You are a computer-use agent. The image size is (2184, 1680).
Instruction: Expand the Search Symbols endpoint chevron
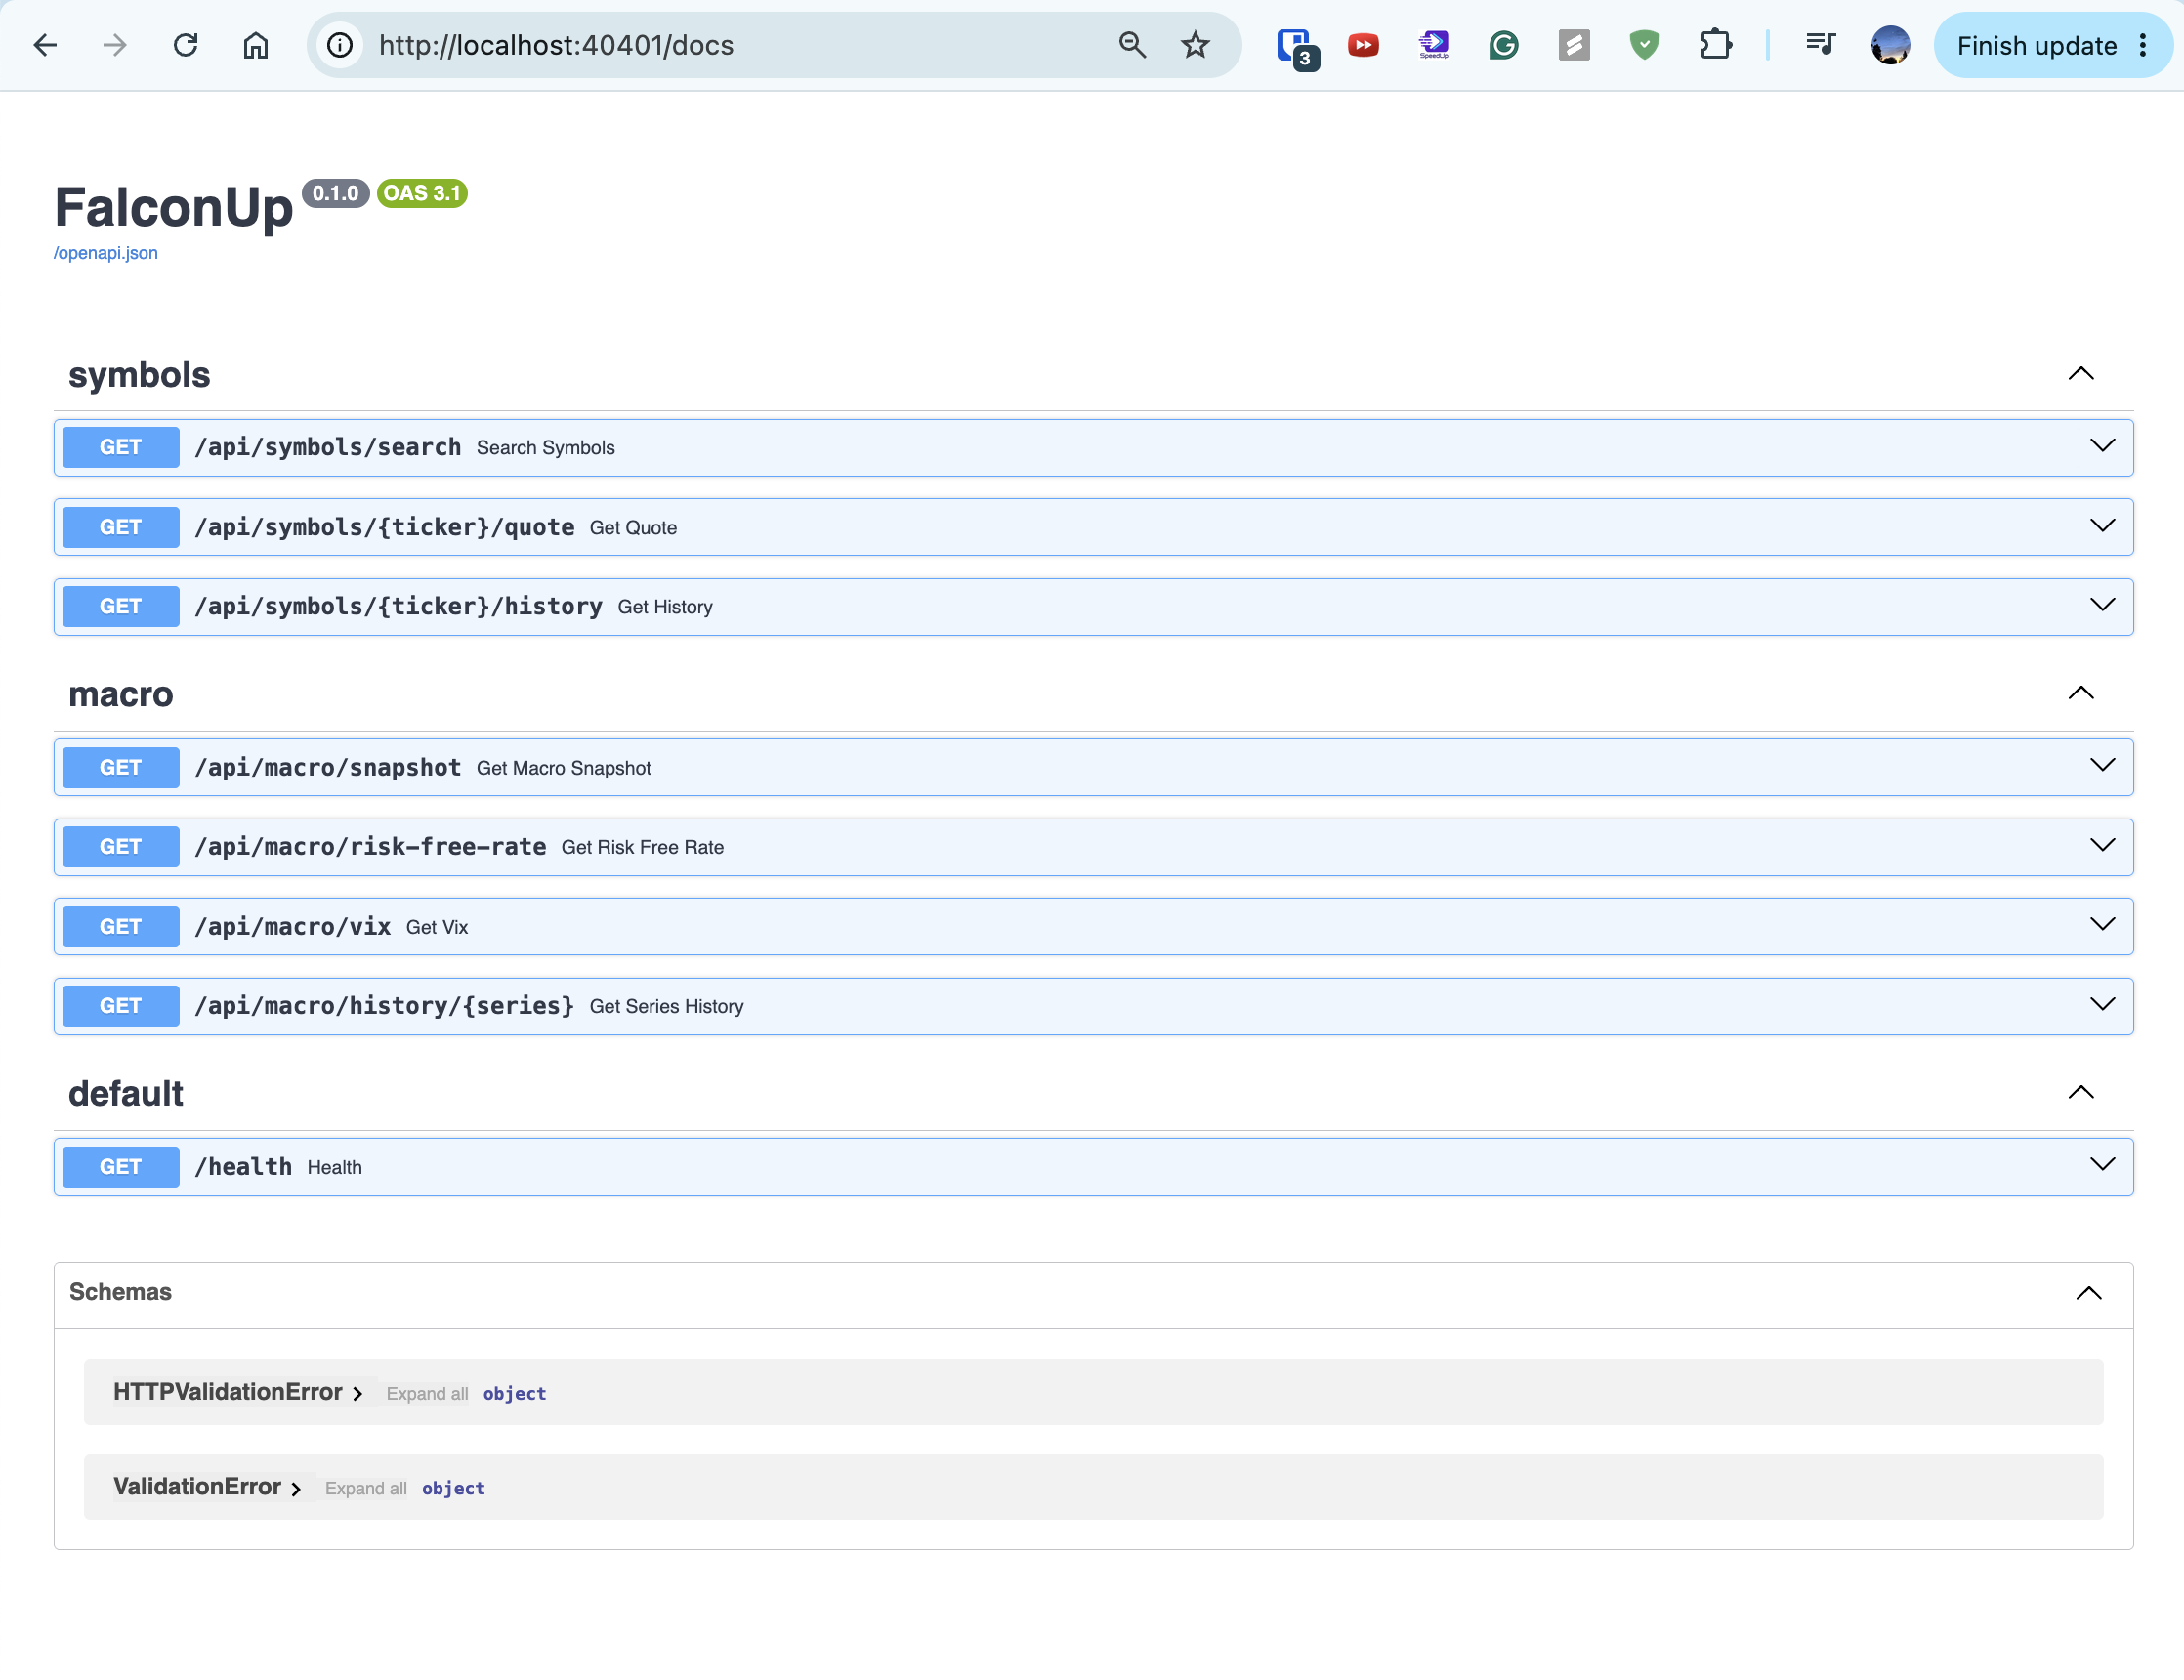(x=2102, y=446)
